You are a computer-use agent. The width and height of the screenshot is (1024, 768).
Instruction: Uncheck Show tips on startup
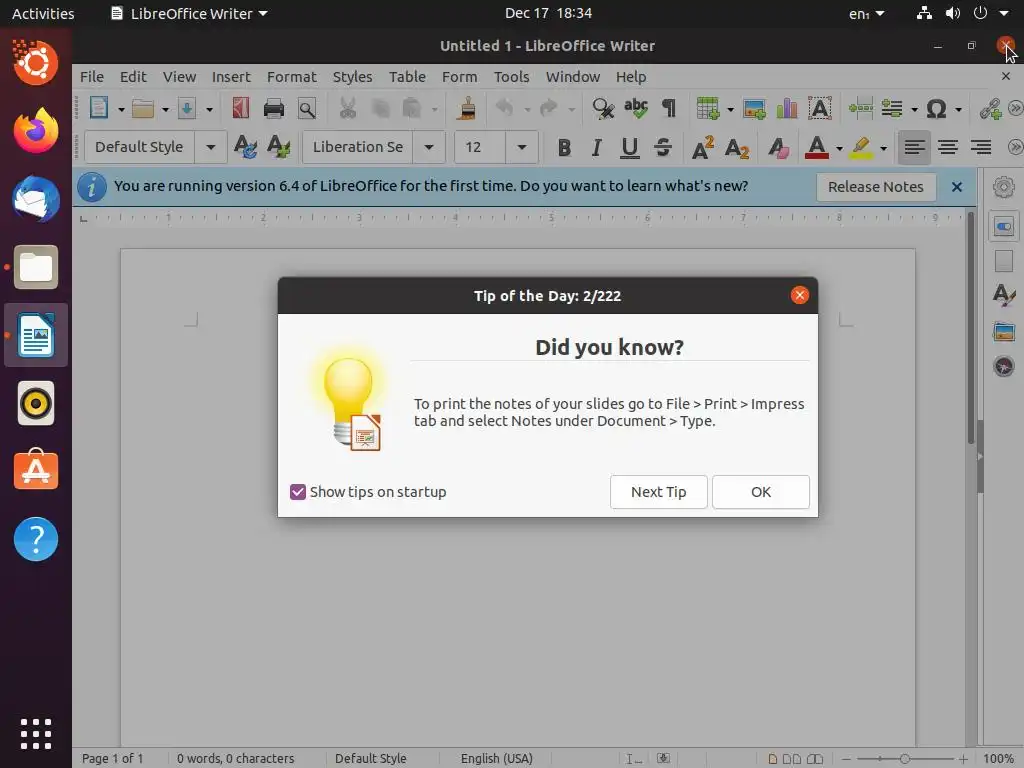[298, 492]
